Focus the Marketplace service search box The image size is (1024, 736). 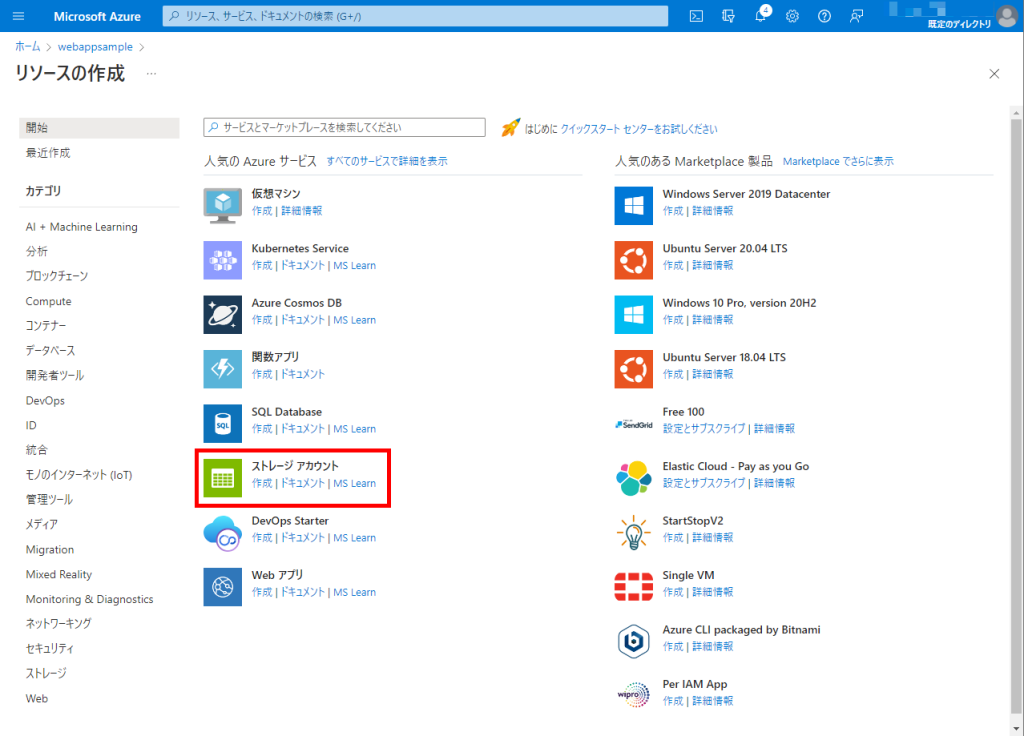(344, 127)
